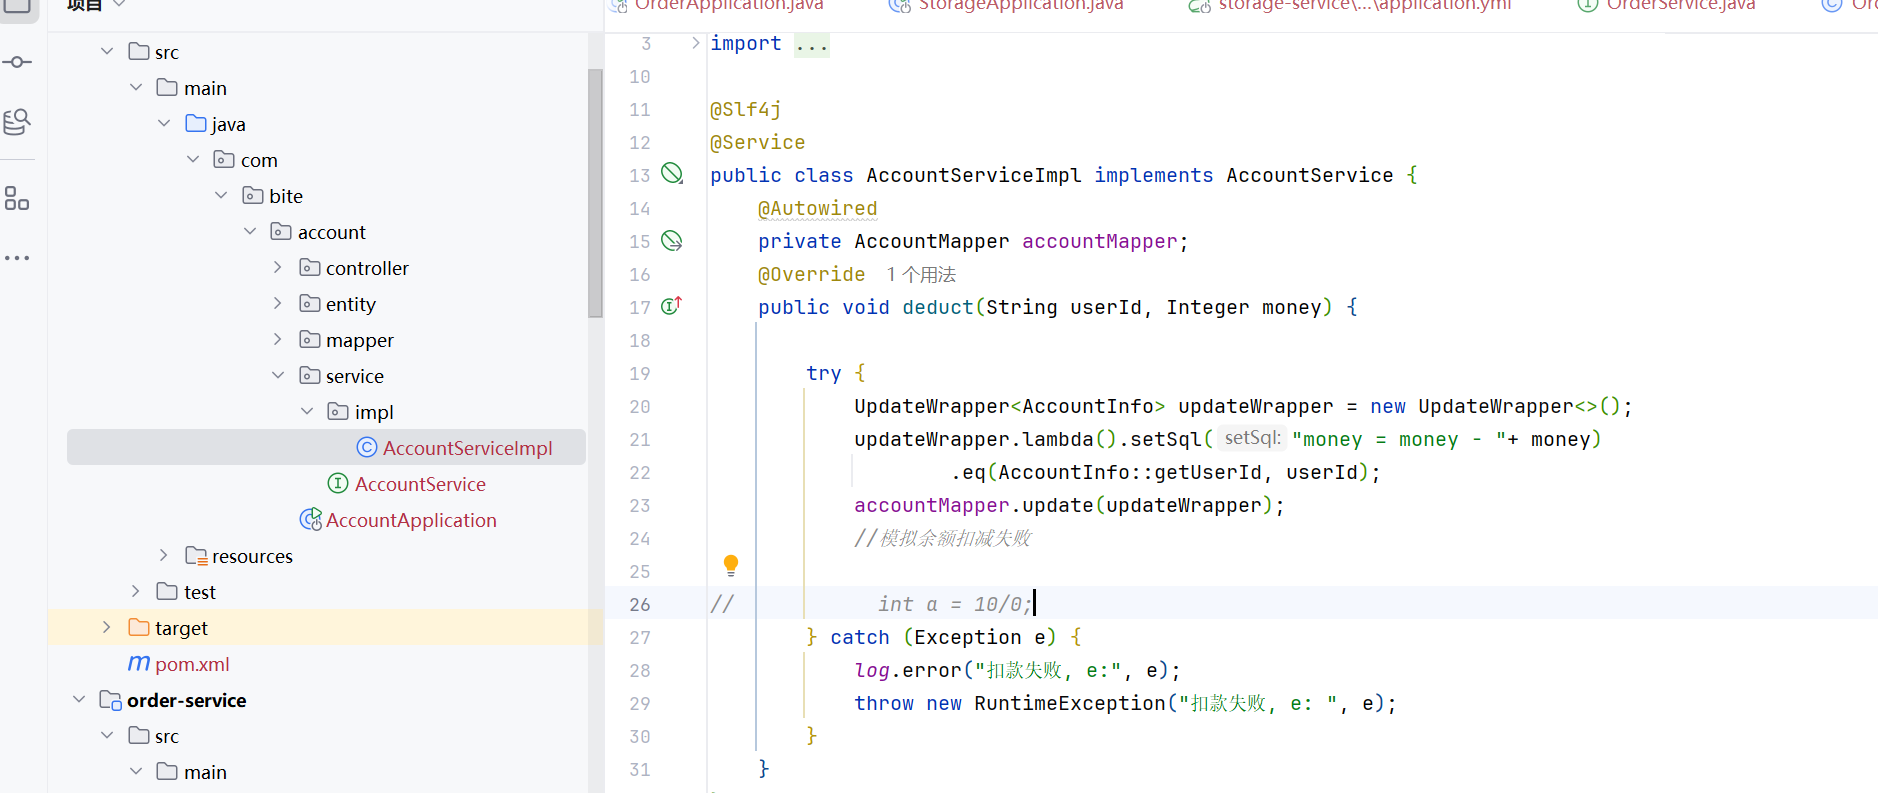Click the mapper package icon

[310, 339]
